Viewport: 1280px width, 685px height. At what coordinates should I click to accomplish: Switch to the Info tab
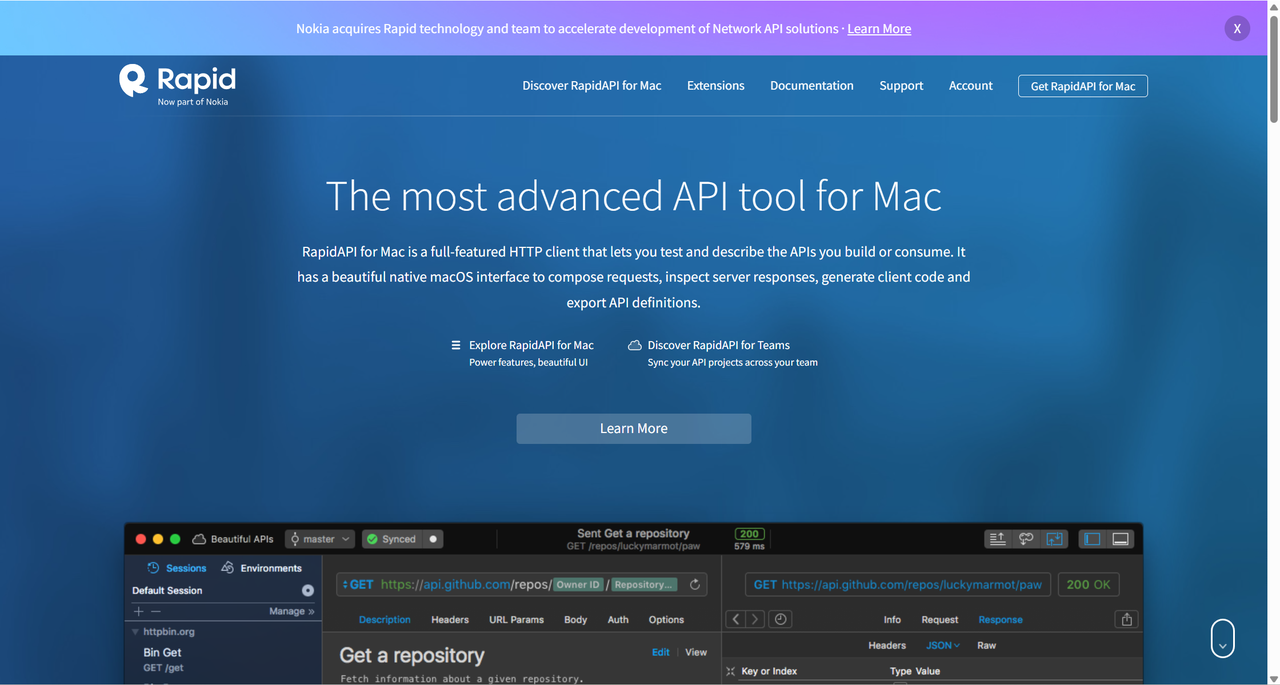tap(892, 620)
